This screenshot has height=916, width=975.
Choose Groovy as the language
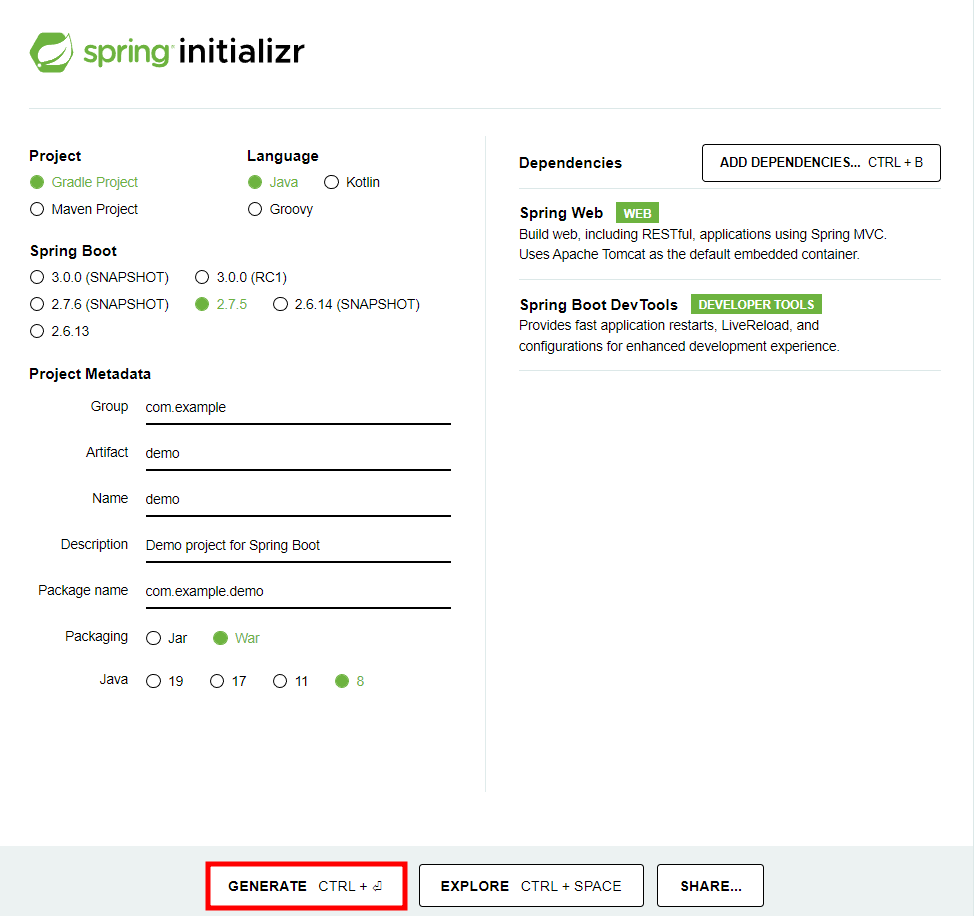[255, 209]
